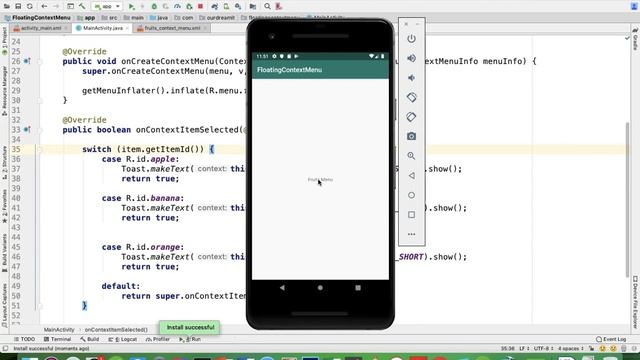640x360 pixels.
Task: Open the Run tool window
Action: (x=190, y=339)
